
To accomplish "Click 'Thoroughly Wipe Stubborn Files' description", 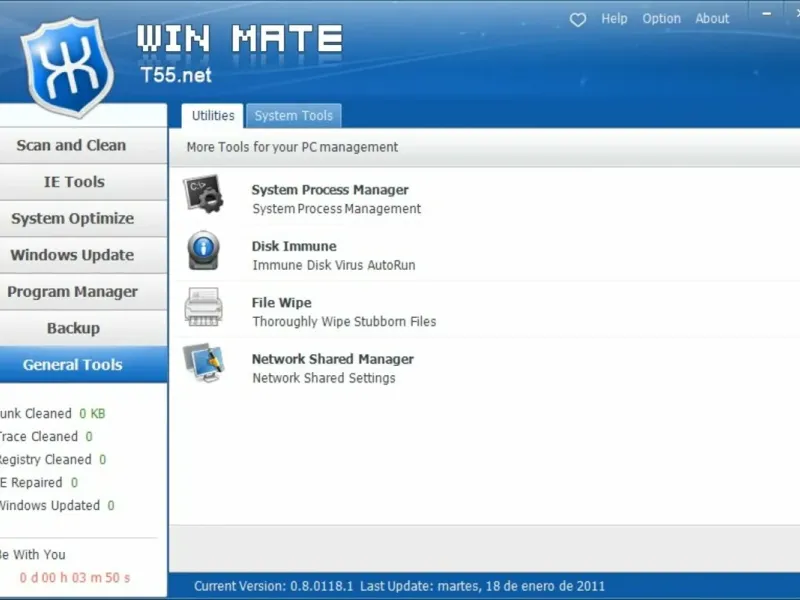I will coord(344,321).
